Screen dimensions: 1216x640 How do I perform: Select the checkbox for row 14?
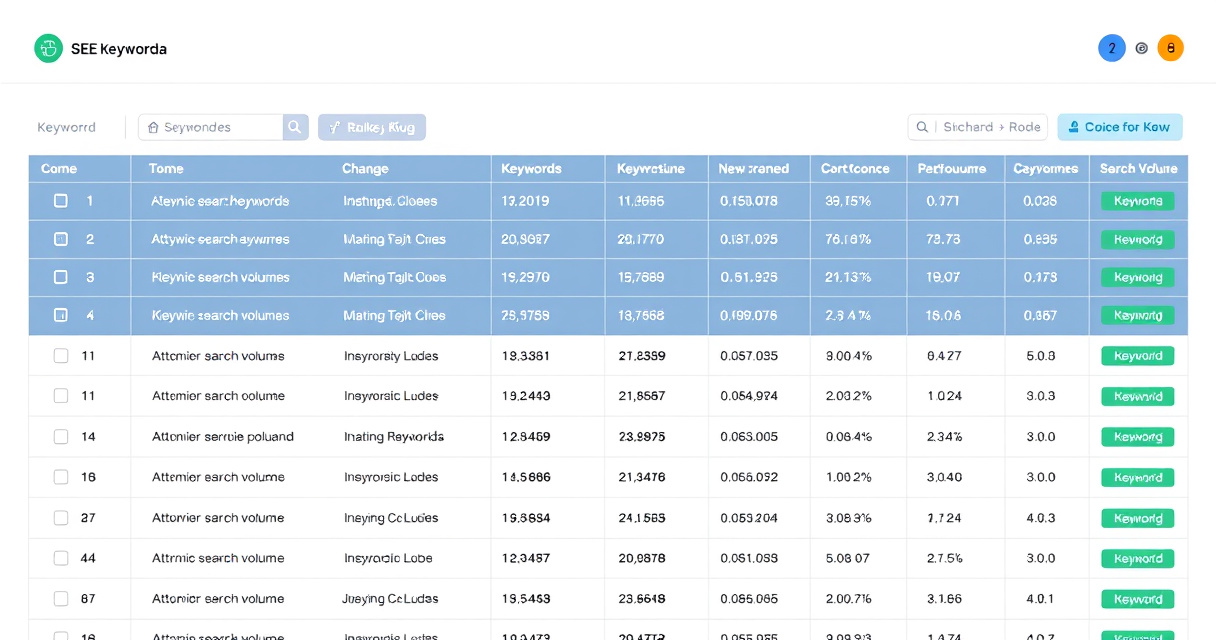(x=61, y=437)
